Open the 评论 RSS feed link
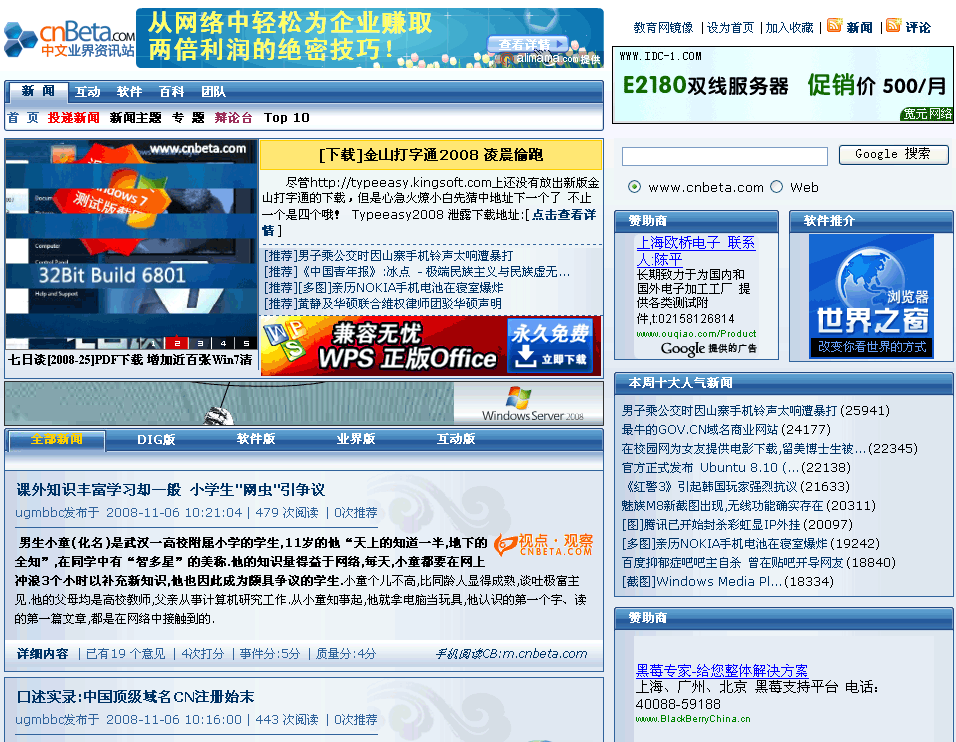Image resolution: width=956 pixels, height=742 pixels. tap(918, 27)
